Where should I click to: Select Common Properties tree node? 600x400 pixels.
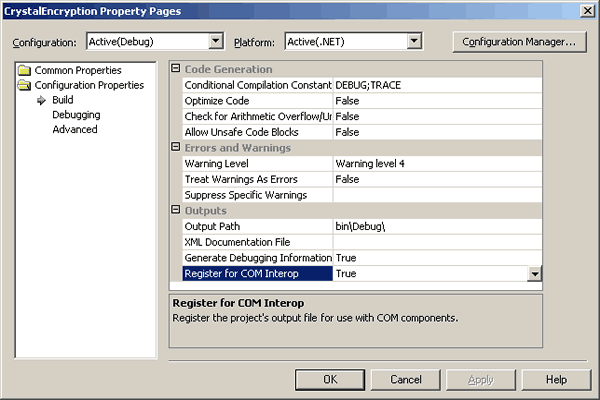tap(78, 70)
